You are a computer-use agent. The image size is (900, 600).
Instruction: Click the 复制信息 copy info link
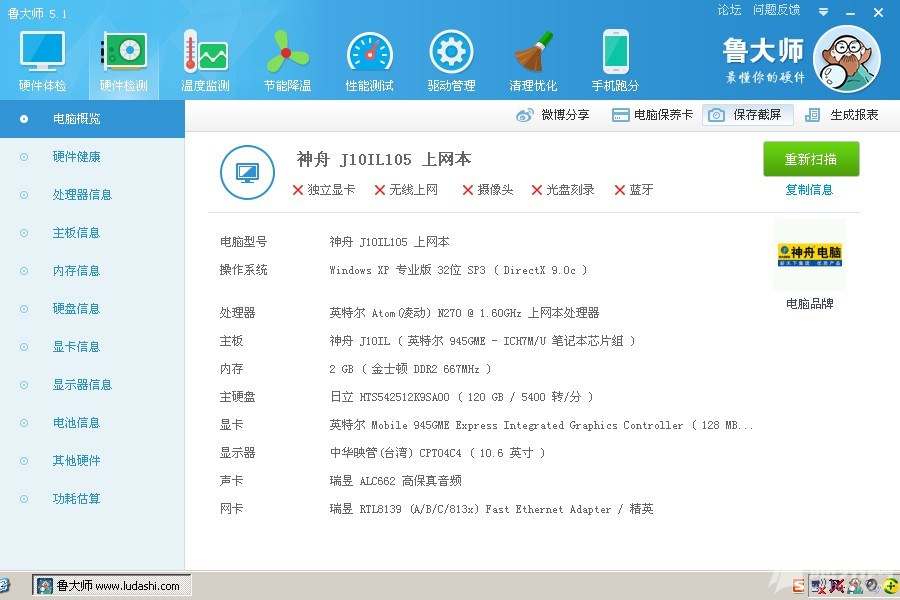pos(809,190)
